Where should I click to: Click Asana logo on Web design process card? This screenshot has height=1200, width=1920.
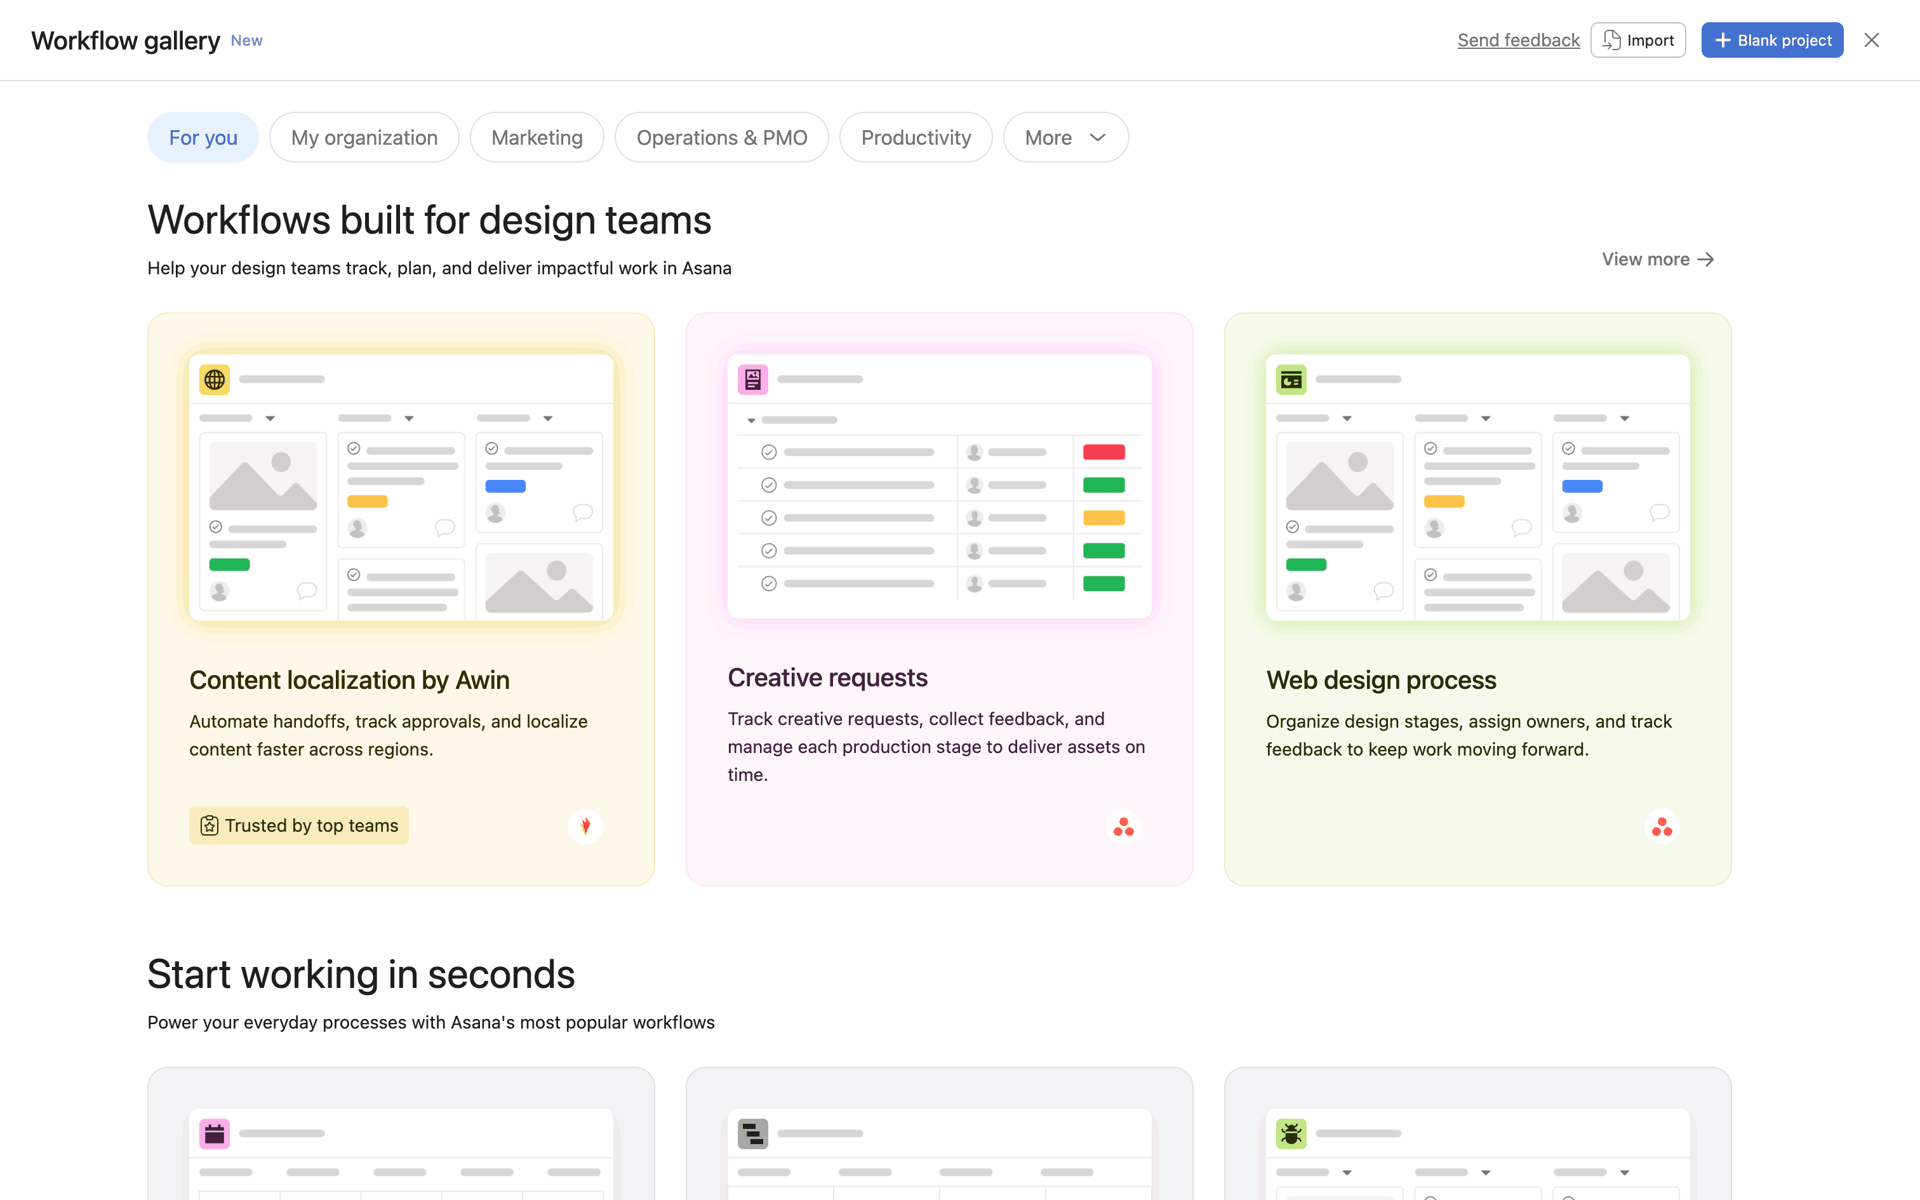pyautogui.click(x=1662, y=827)
